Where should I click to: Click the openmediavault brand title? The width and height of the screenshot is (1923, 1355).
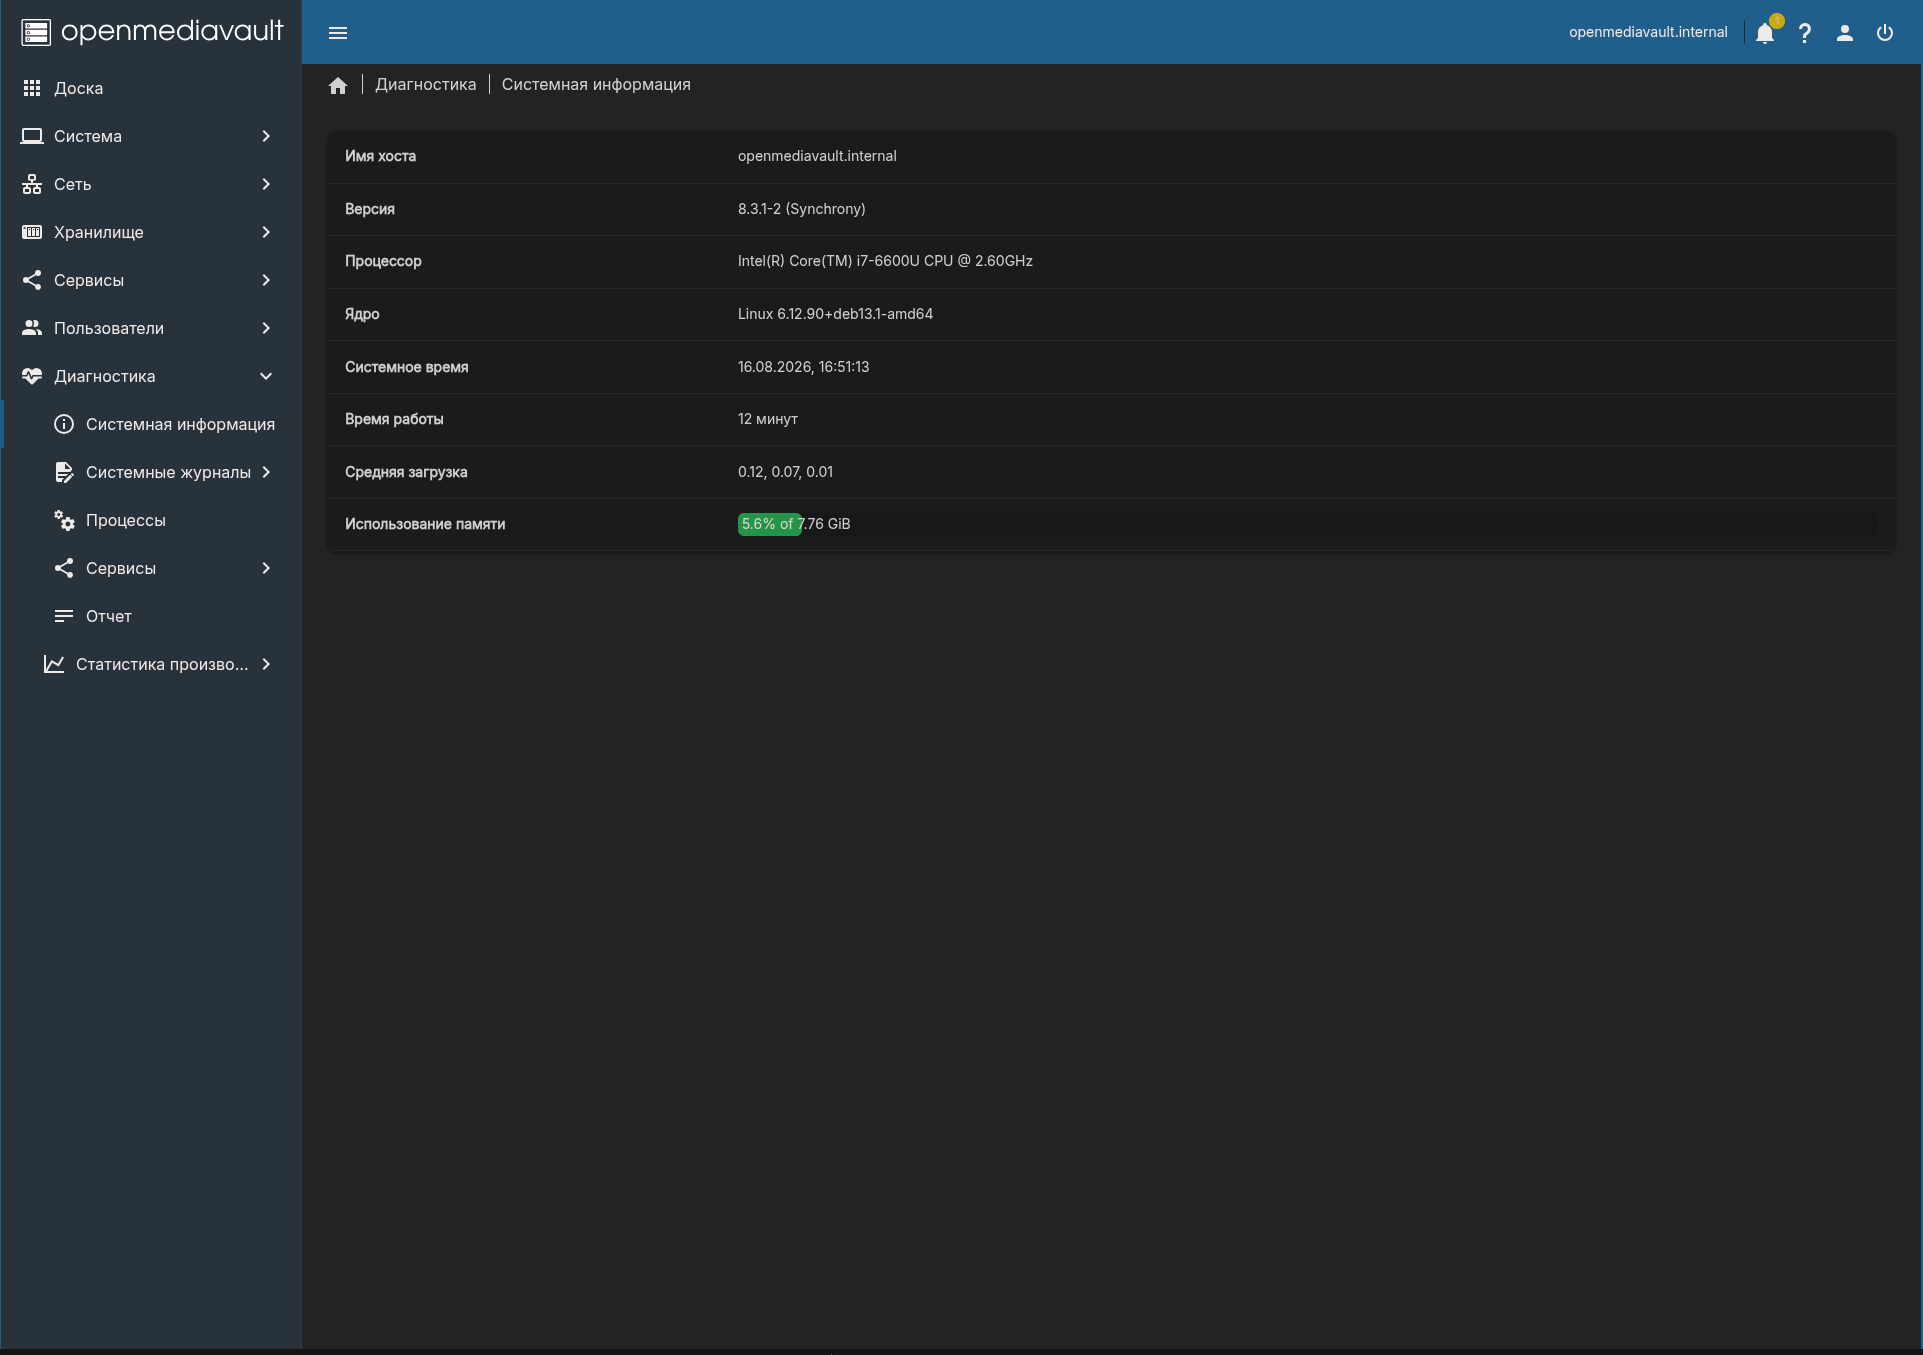click(x=172, y=31)
